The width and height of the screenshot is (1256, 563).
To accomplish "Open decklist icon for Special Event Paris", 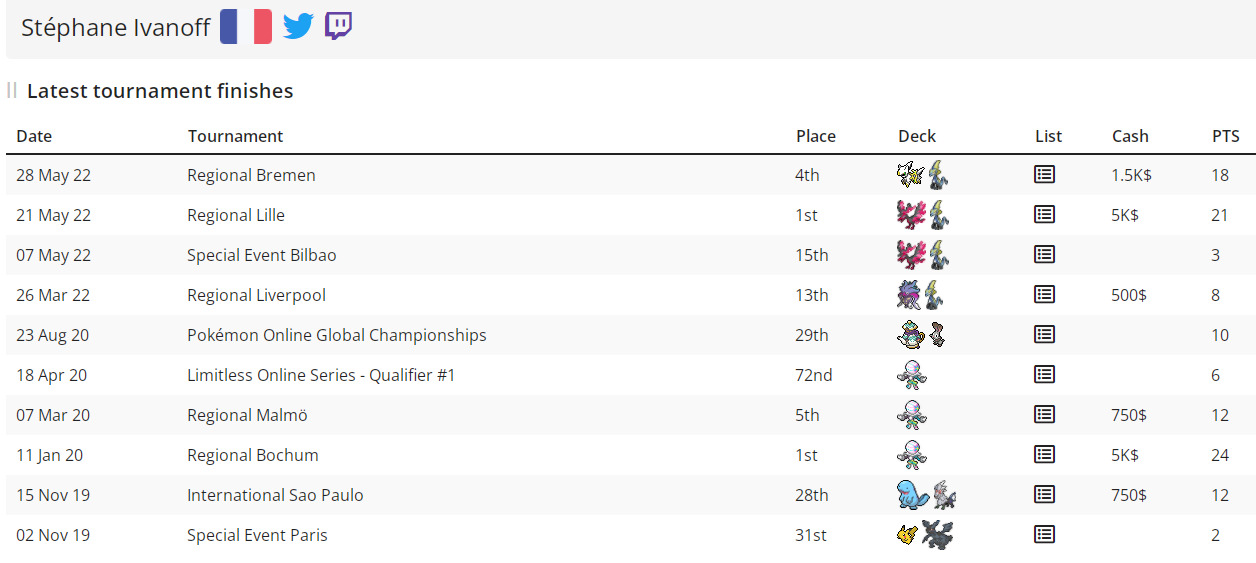I will click(1044, 535).
